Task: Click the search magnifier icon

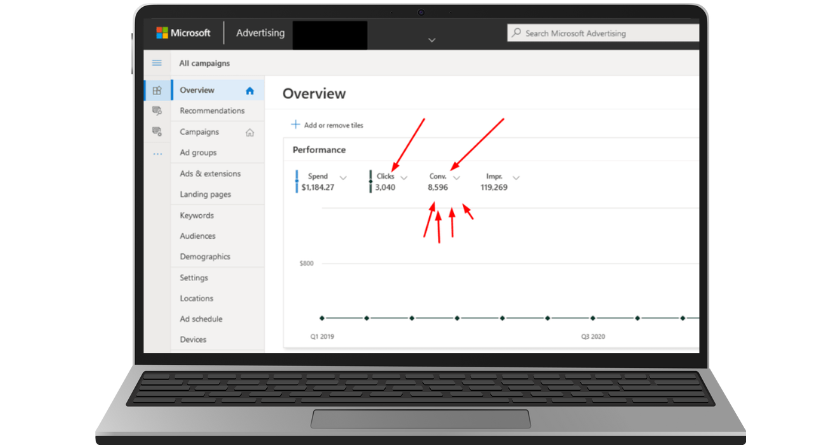Action: pos(516,33)
